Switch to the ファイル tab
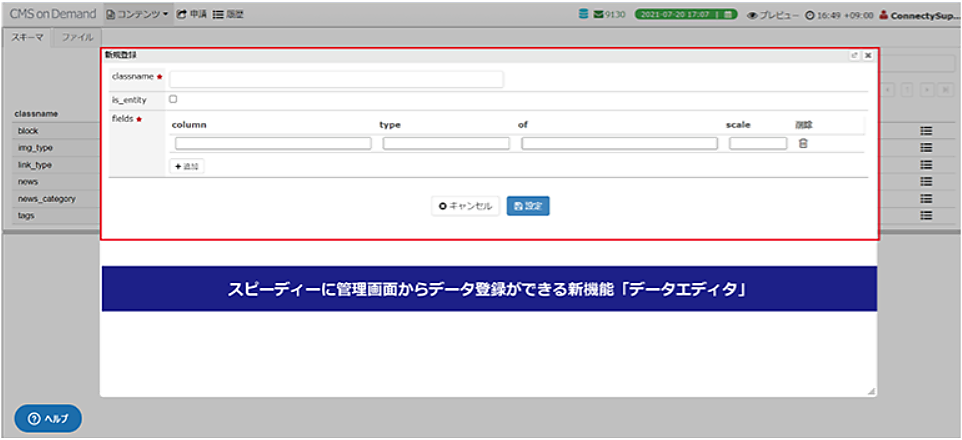 point(77,37)
